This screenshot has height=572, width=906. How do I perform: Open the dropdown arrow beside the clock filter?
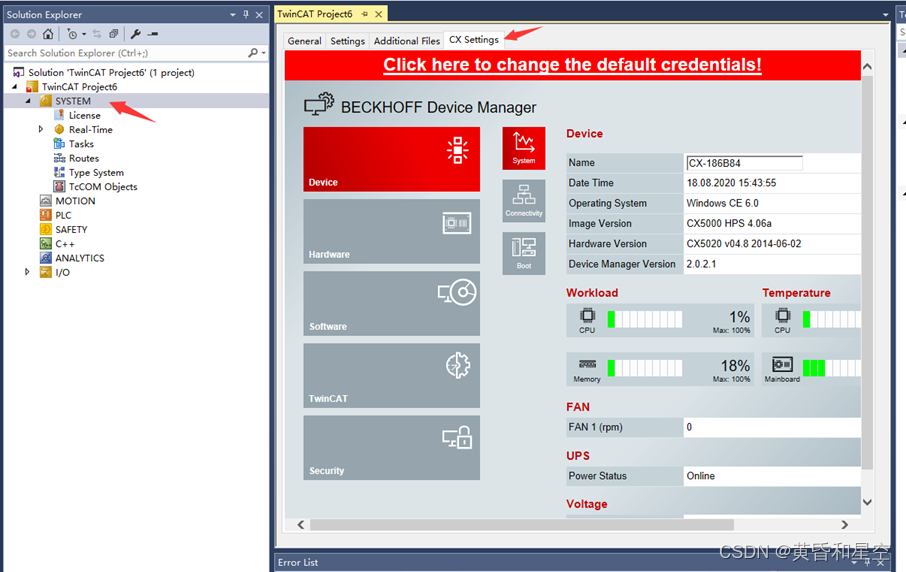[x=84, y=34]
